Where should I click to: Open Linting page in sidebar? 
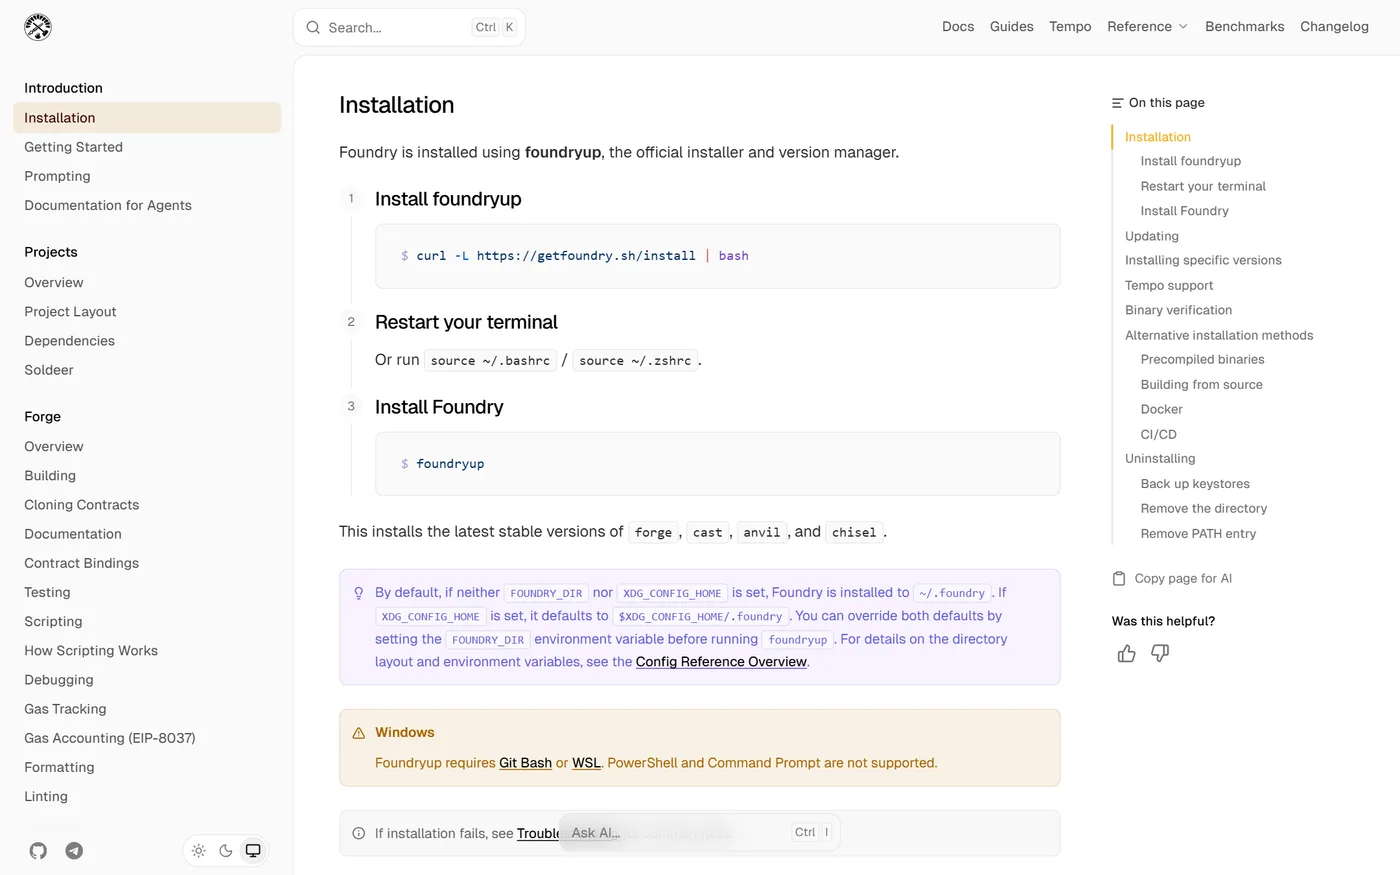(46, 797)
